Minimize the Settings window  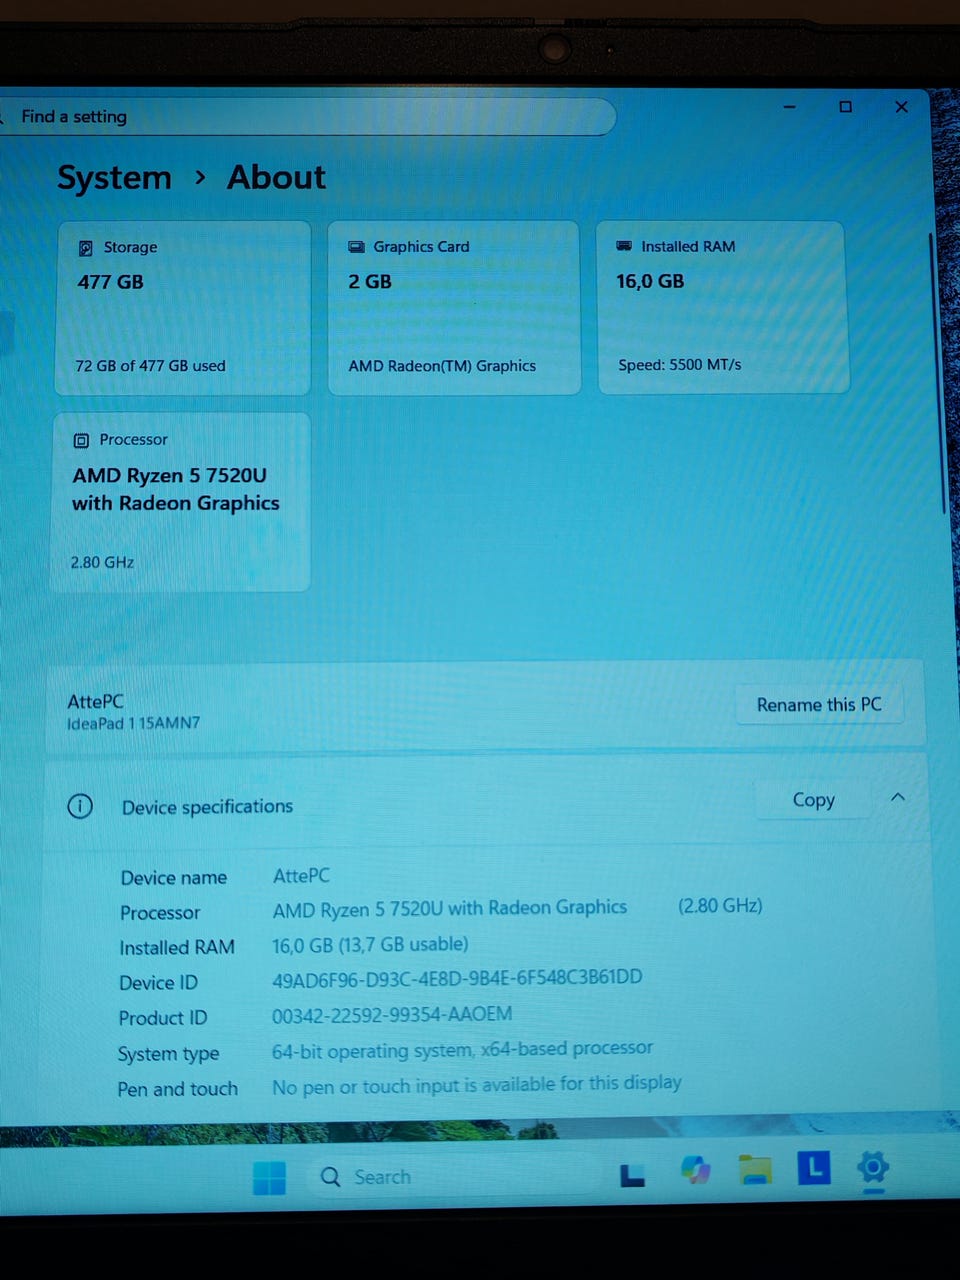click(789, 107)
